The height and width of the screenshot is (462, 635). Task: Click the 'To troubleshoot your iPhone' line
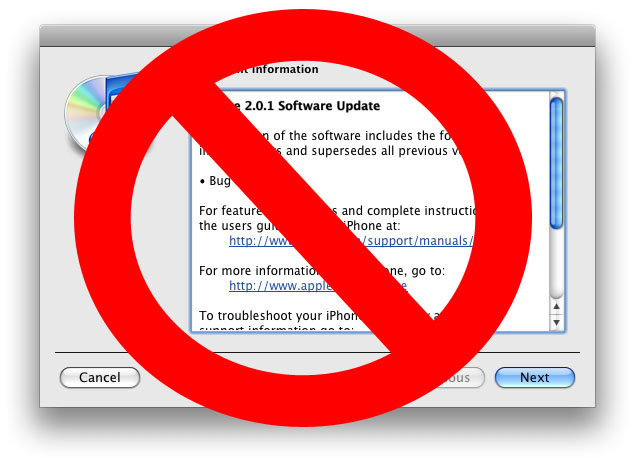pyautogui.click(x=279, y=315)
